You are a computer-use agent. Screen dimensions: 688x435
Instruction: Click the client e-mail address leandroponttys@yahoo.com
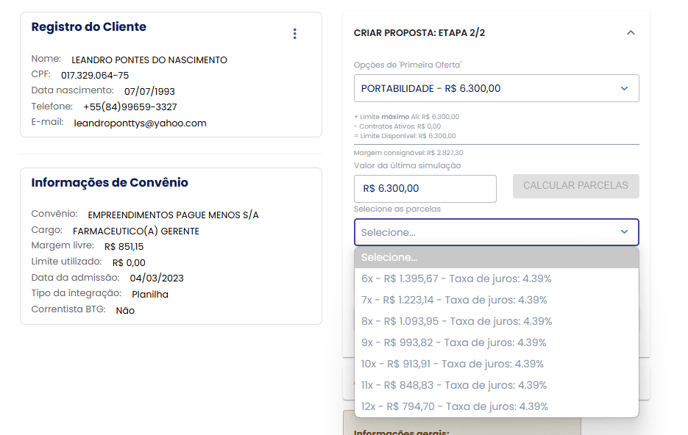tap(140, 123)
